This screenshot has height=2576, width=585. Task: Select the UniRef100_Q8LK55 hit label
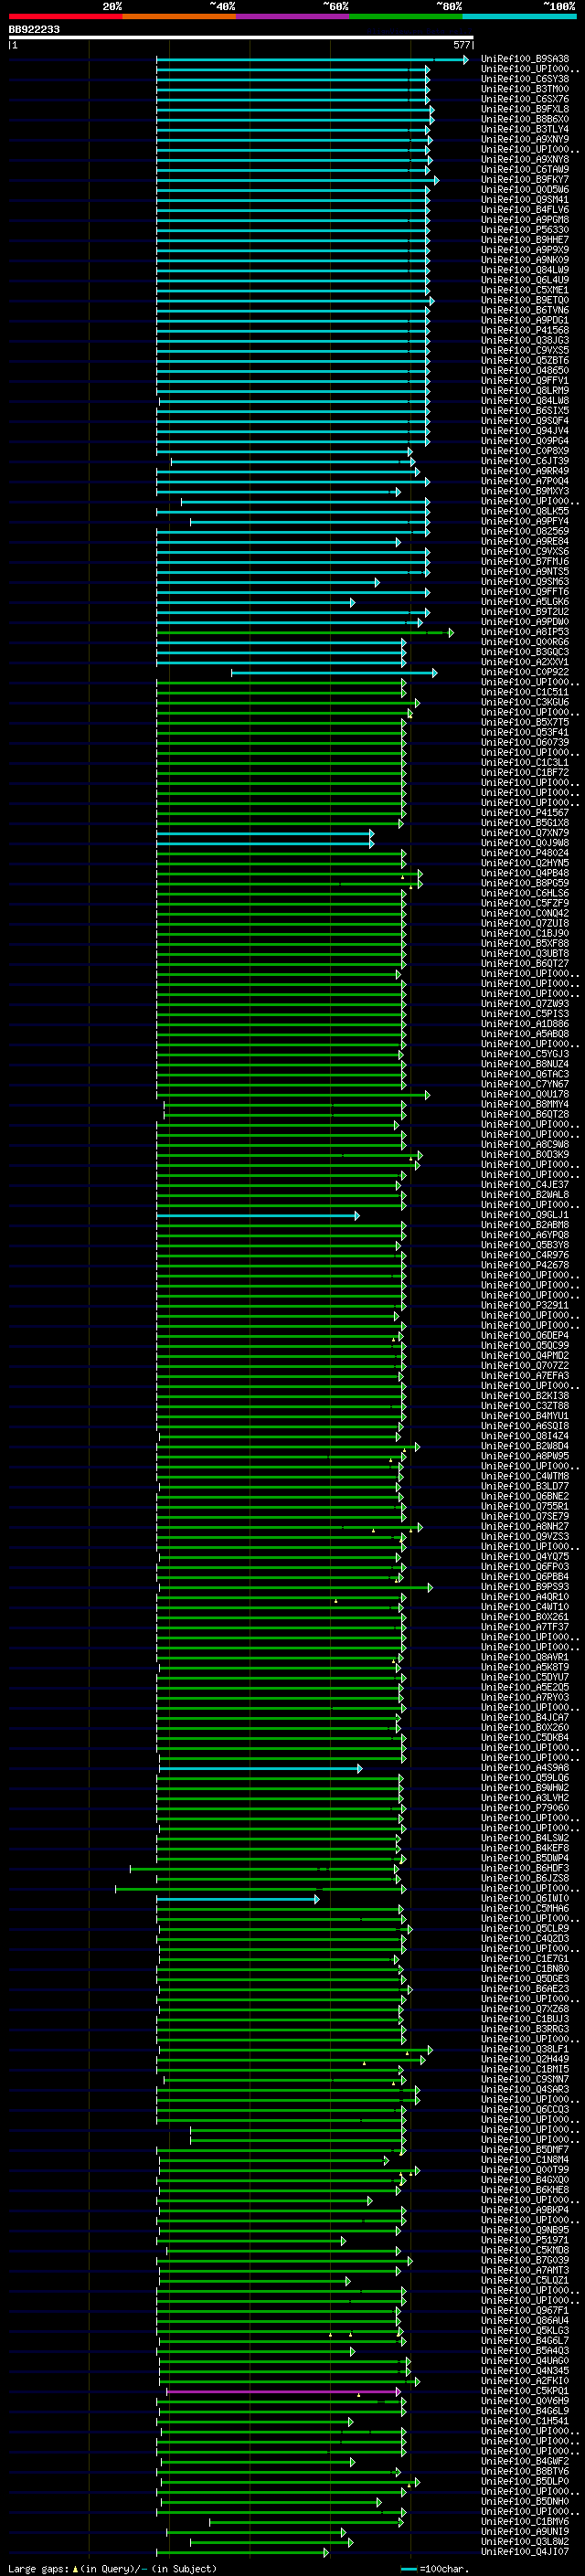[525, 511]
